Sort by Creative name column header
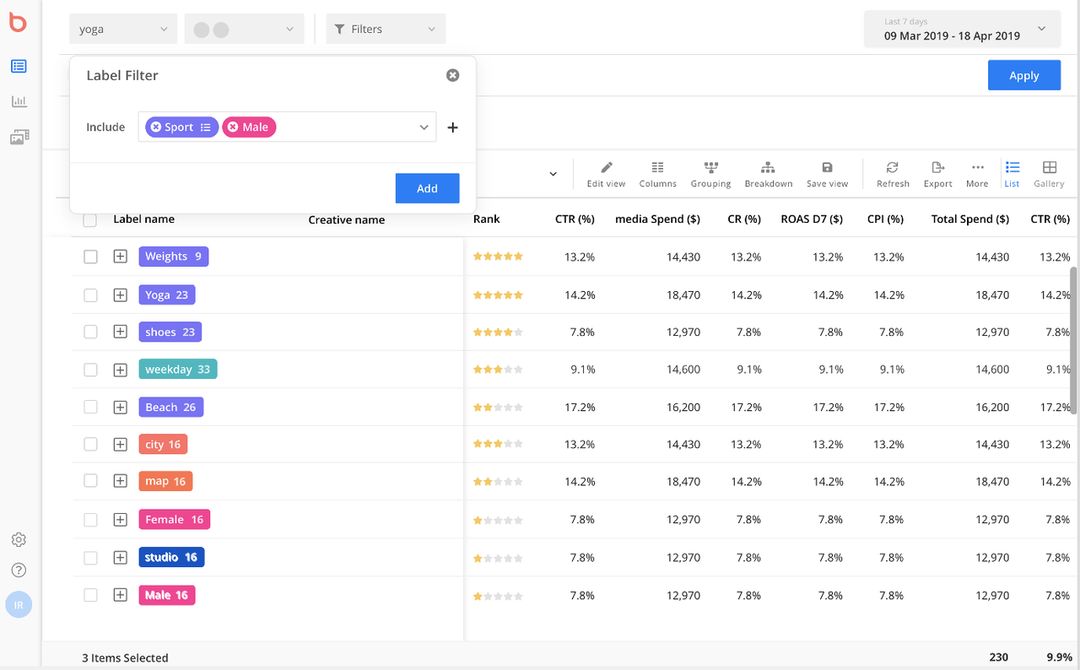 (346, 220)
